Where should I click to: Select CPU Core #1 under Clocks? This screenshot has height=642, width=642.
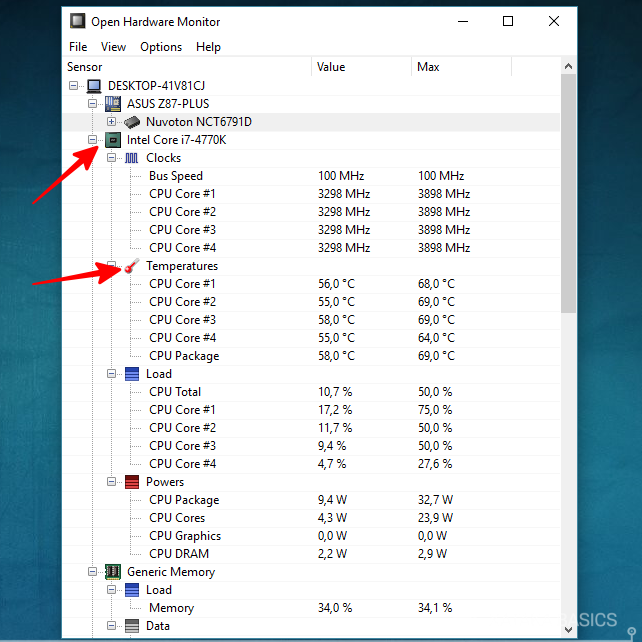[x=311, y=194]
